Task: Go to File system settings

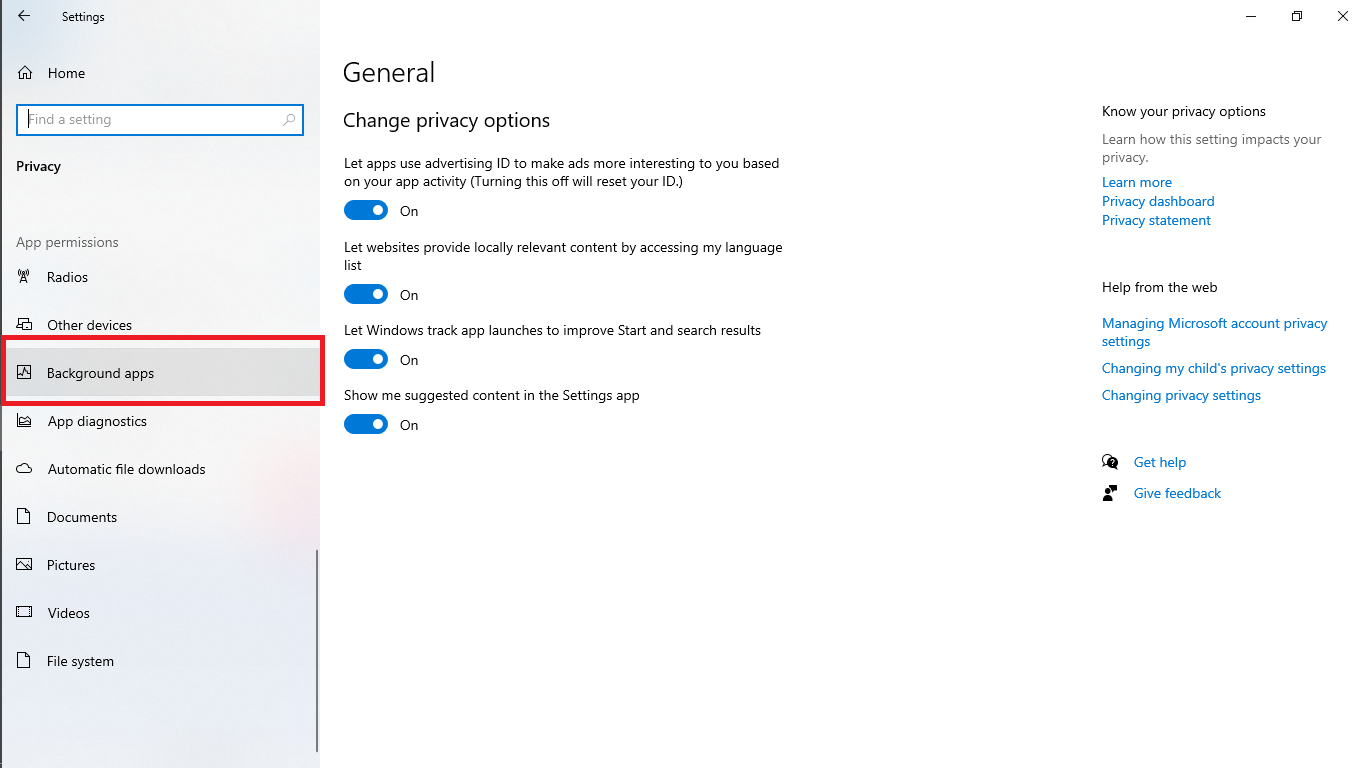Action: point(80,661)
